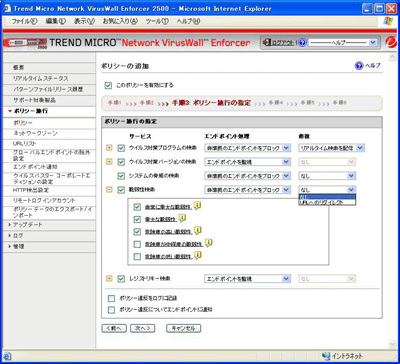Uncheck 重大な脆弱性 checkbox
The image size is (400, 364).
click(x=137, y=220)
